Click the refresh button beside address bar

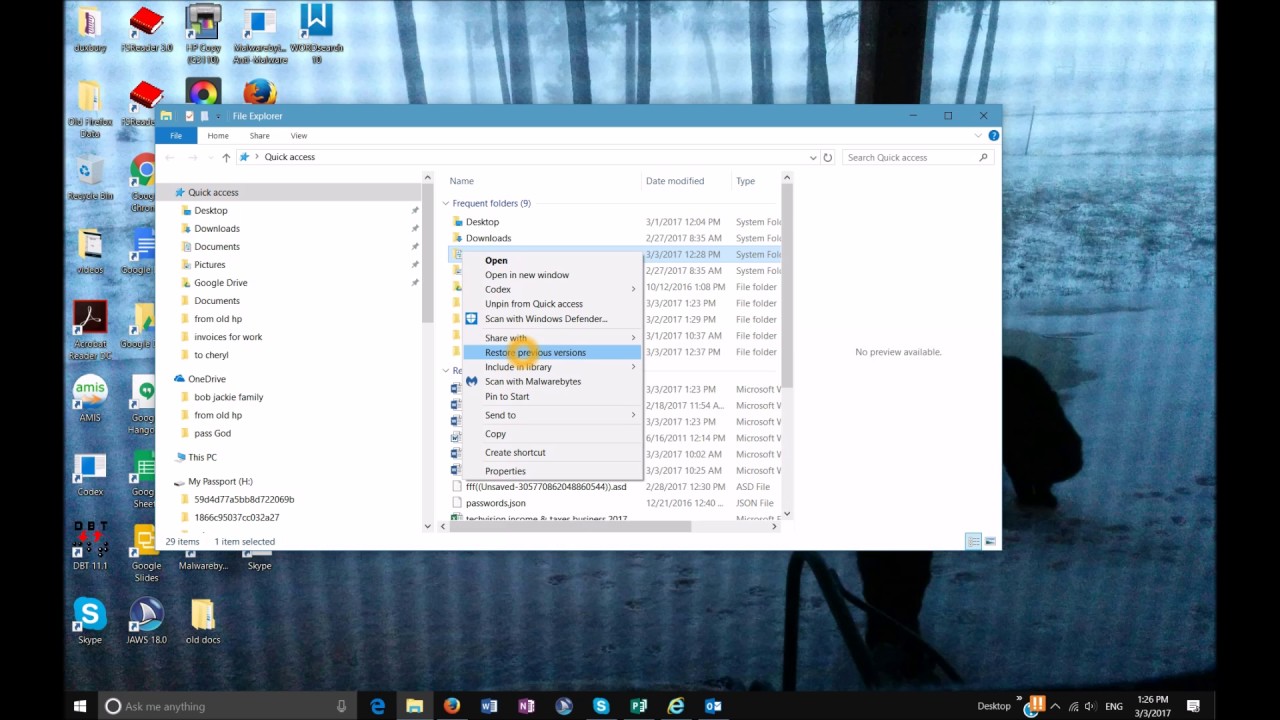827,157
